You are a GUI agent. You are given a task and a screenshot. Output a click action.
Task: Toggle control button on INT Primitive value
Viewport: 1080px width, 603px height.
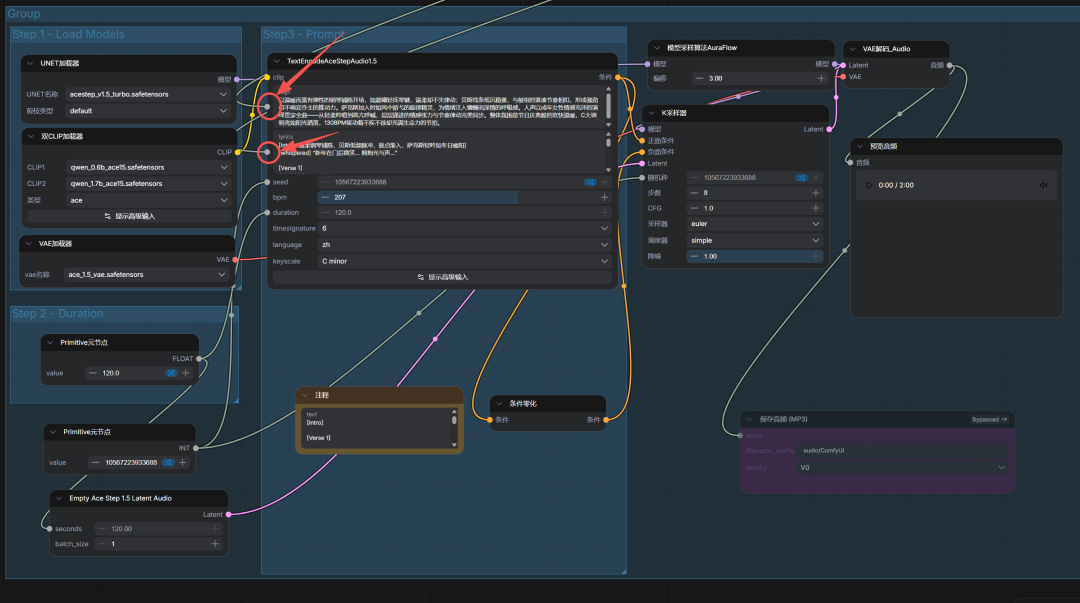[169, 462]
